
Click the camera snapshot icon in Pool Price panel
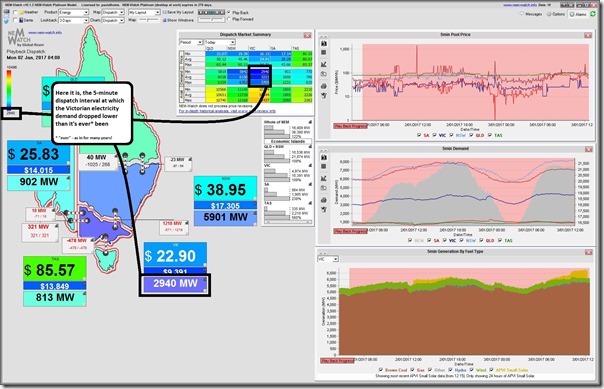click(324, 44)
